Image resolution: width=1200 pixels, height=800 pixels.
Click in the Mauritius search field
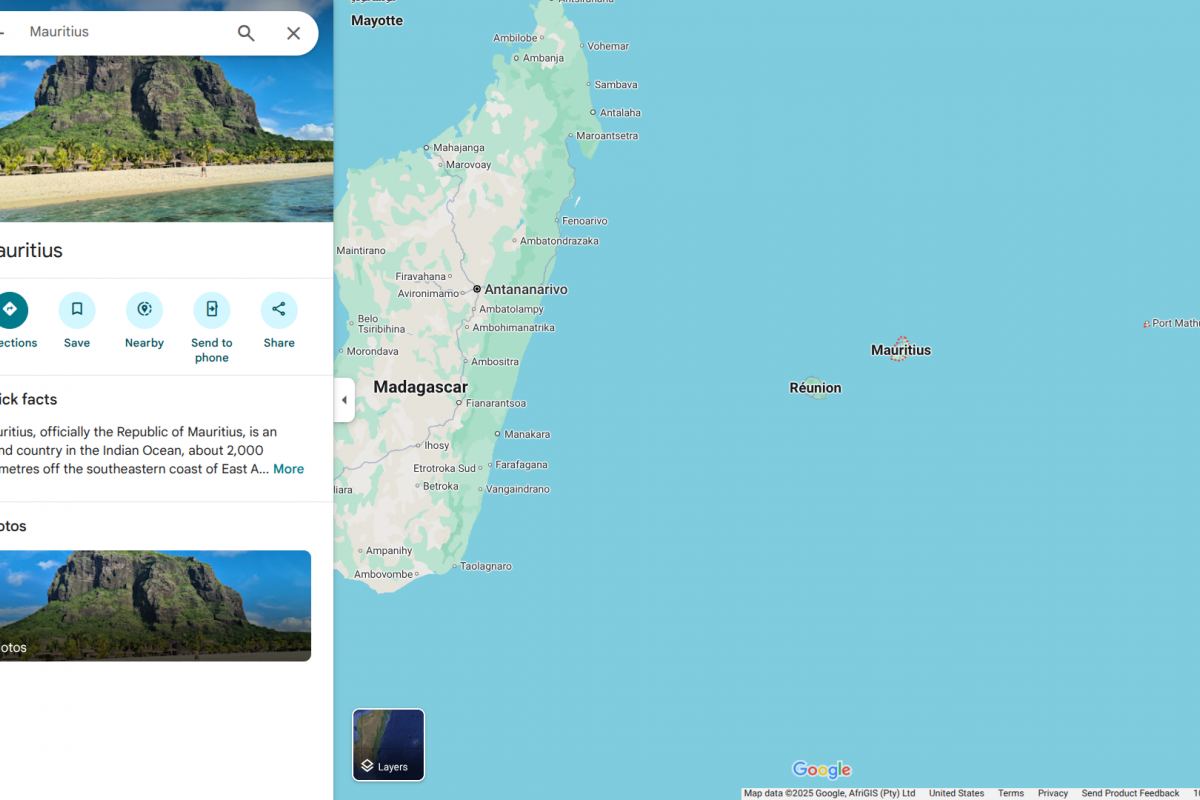(x=120, y=32)
